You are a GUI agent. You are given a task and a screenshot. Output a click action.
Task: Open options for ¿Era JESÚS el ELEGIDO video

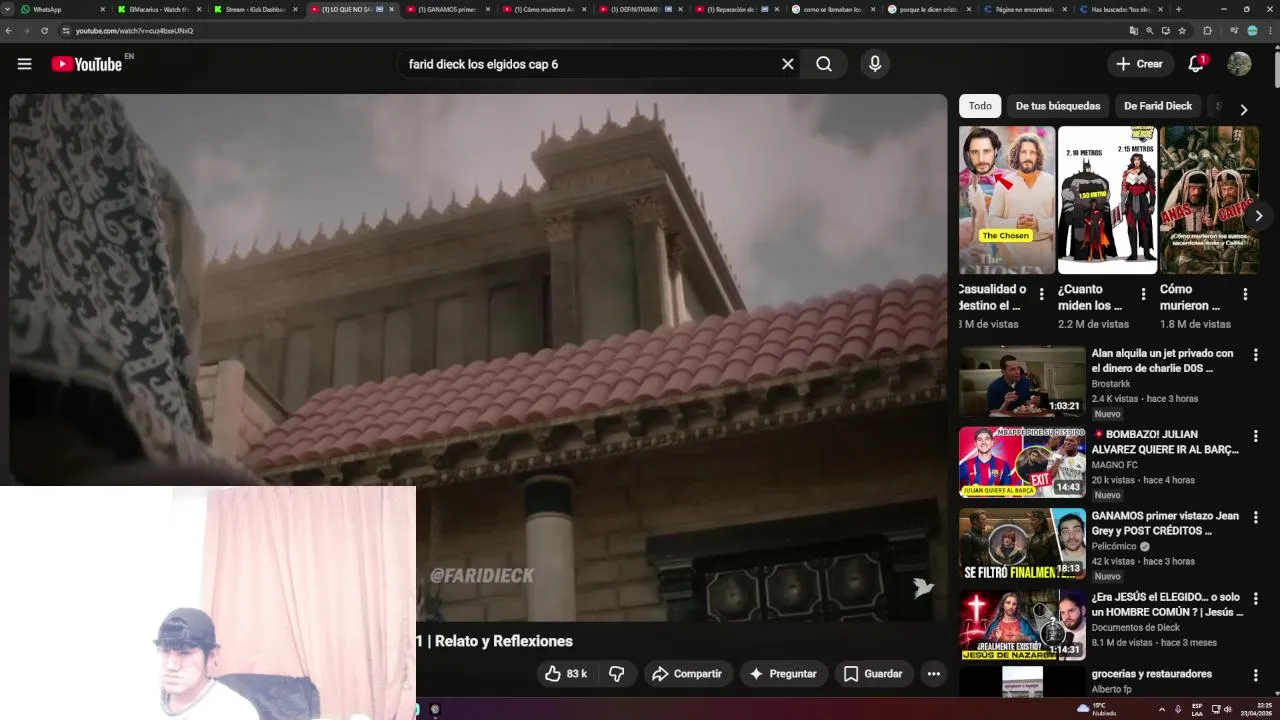1256,598
